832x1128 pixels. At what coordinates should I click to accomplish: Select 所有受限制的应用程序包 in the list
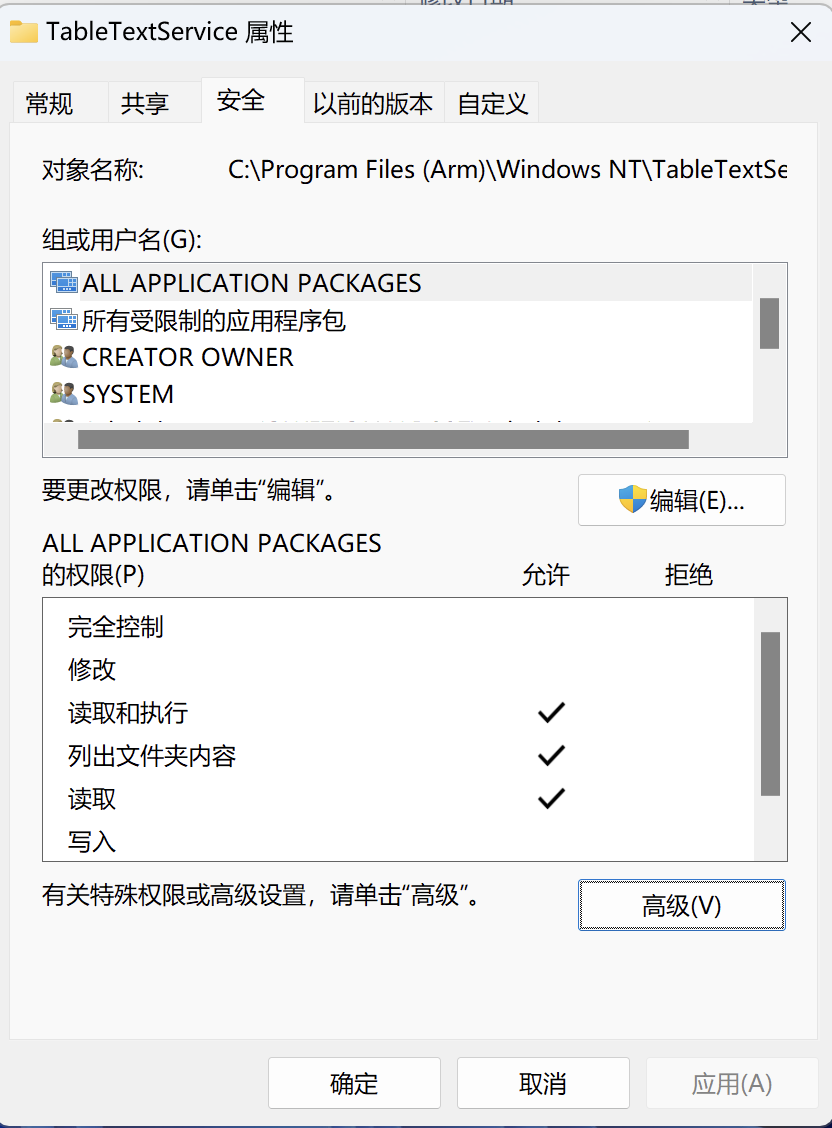[398, 320]
